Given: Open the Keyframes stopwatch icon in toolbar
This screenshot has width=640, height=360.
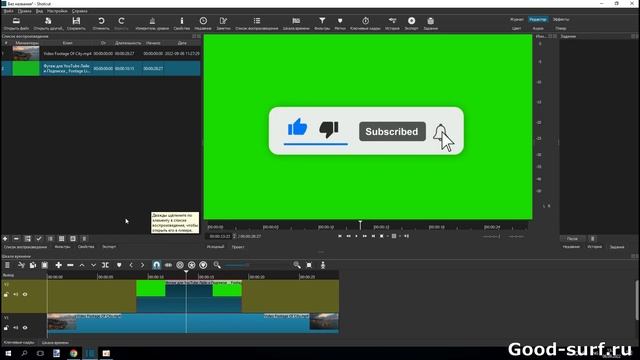Looking at the screenshot, I should [x=365, y=21].
